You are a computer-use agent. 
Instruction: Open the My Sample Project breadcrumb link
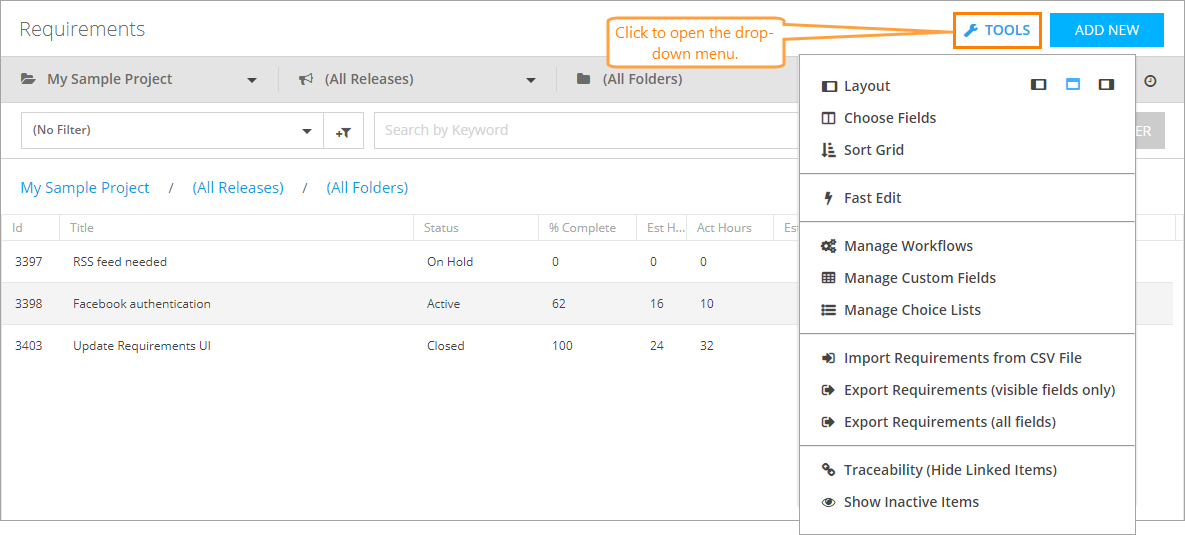(85, 188)
